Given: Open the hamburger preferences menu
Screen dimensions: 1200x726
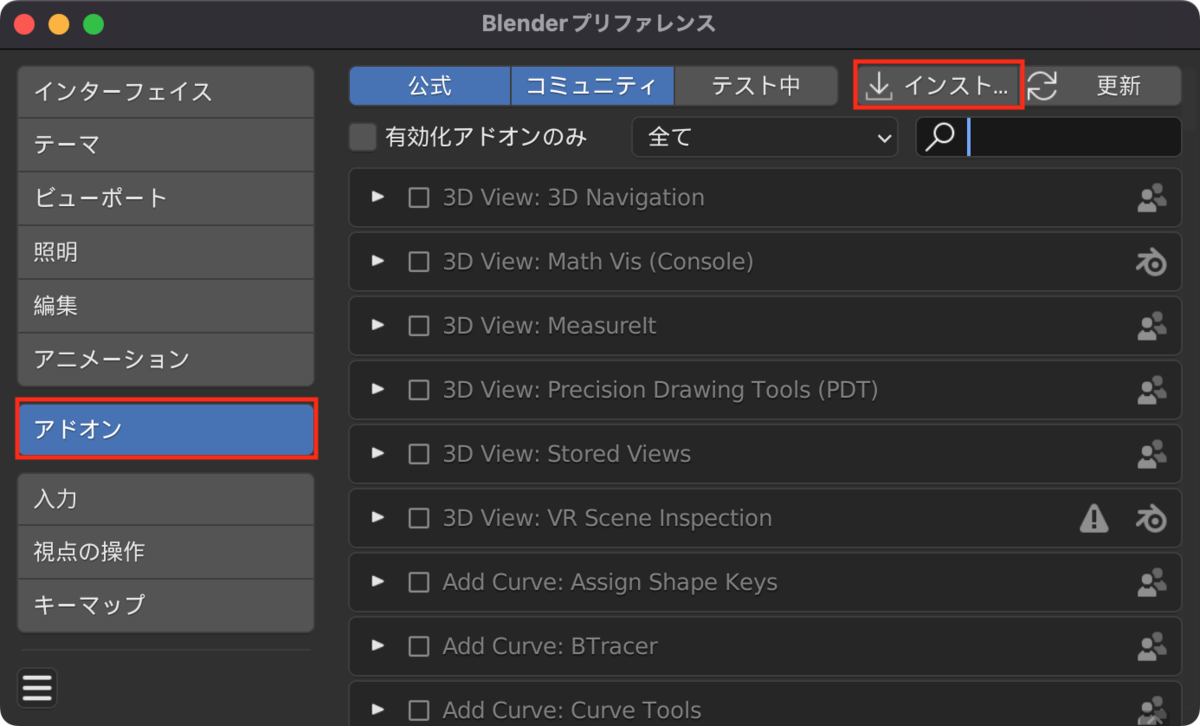Looking at the screenshot, I should [x=37, y=688].
